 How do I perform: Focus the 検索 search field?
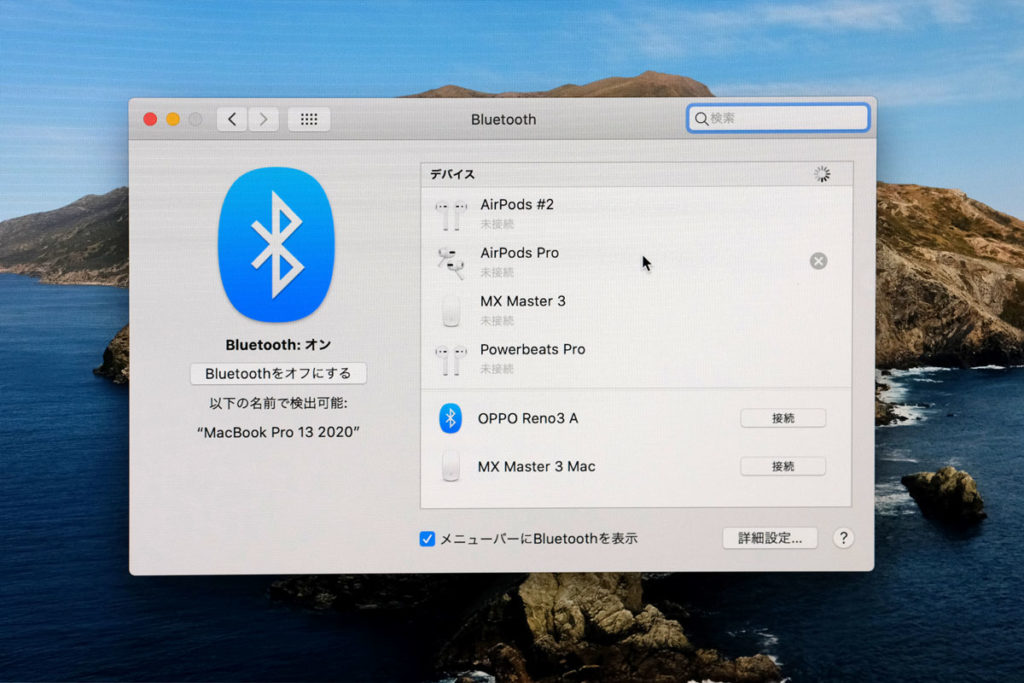(778, 118)
